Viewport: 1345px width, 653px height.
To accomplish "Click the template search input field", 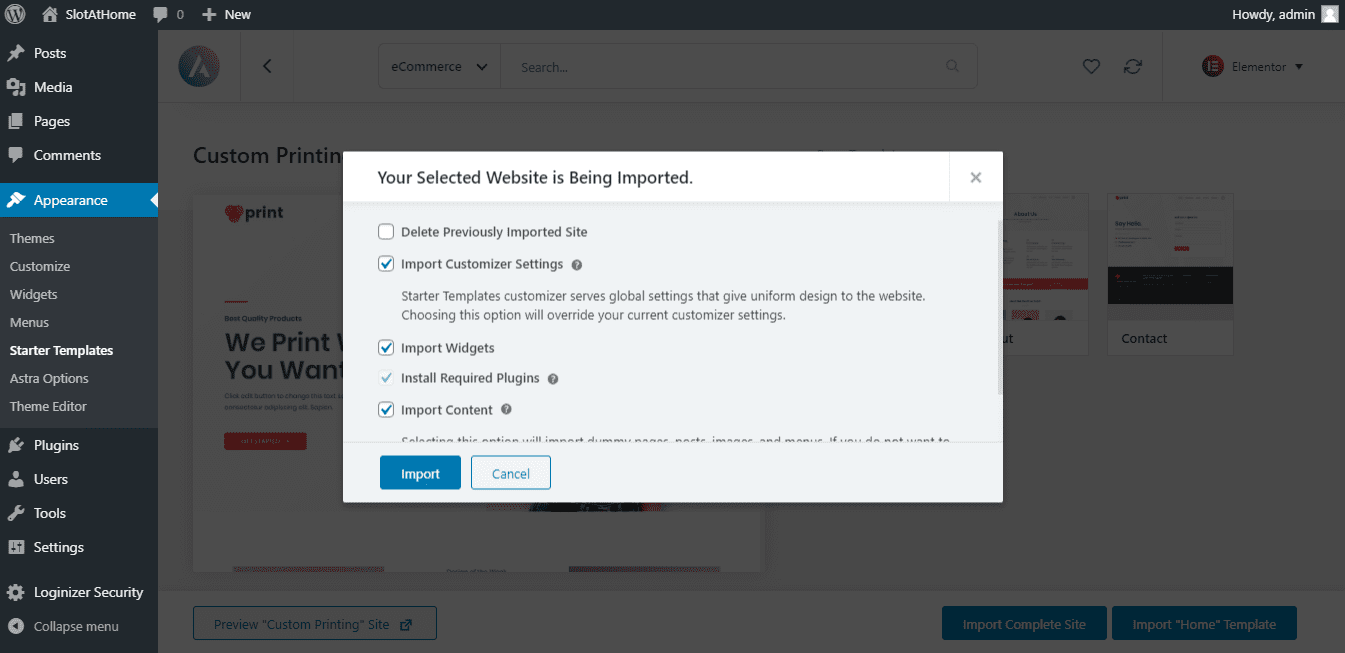I will tap(730, 67).
